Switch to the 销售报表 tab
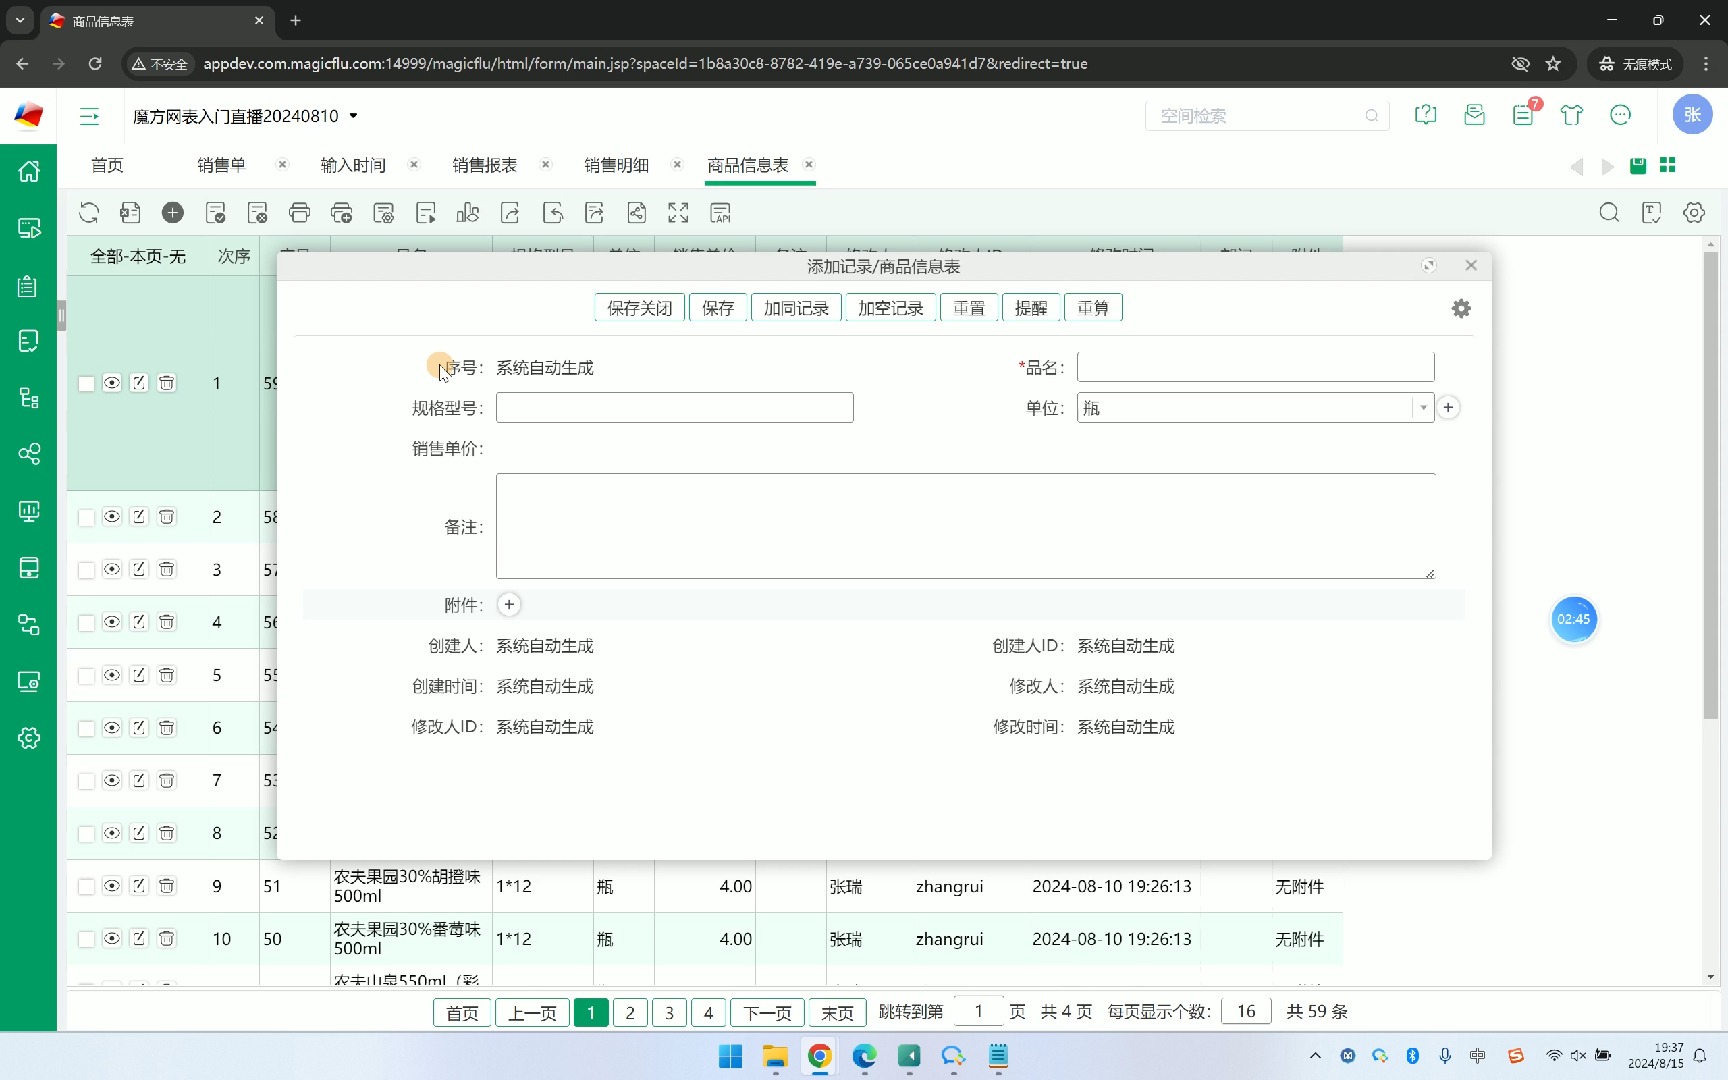The height and width of the screenshot is (1080, 1728). click(x=484, y=165)
